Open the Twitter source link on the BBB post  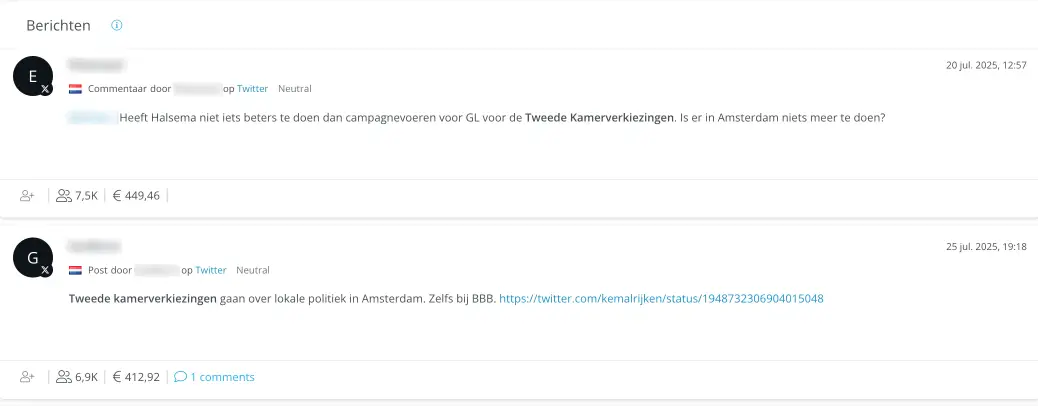click(211, 270)
